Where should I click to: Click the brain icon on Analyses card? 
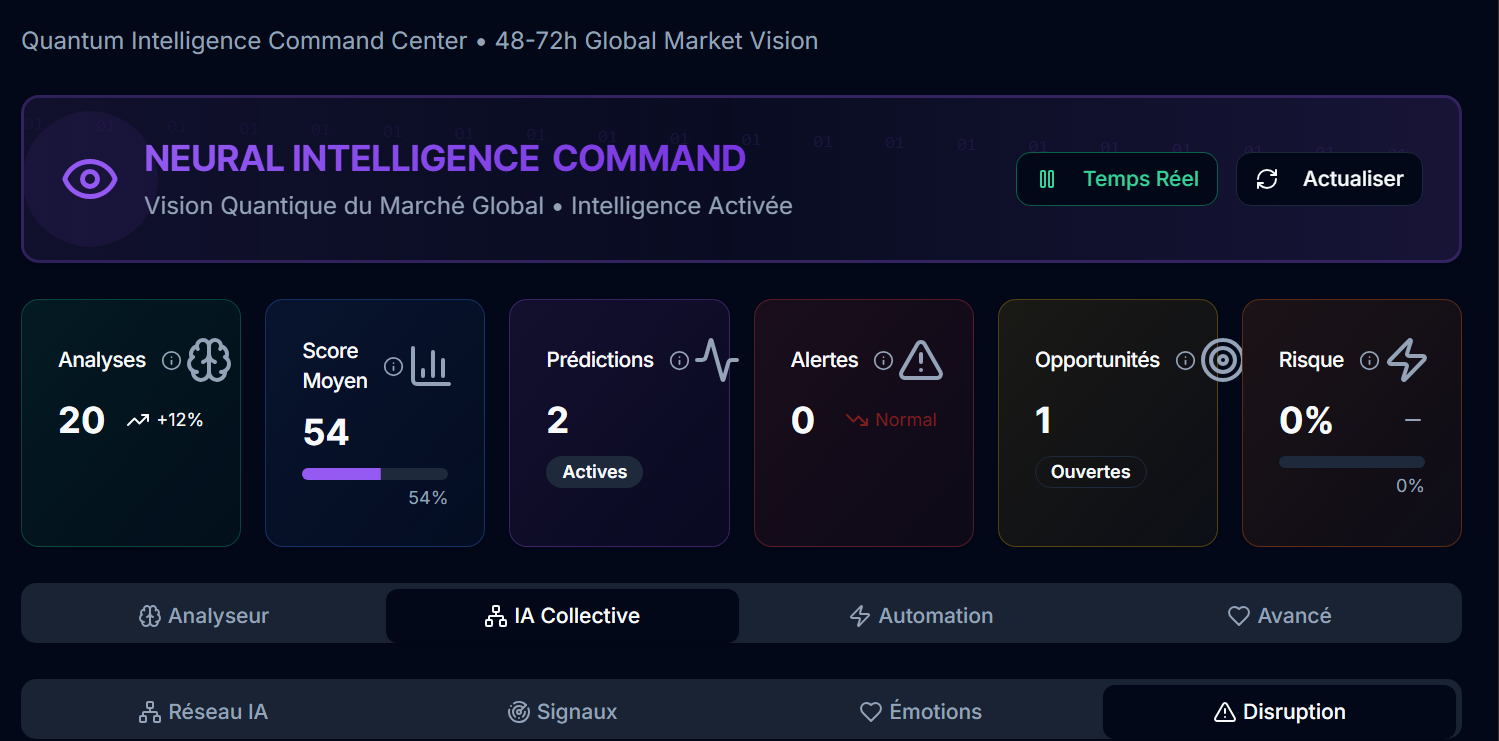point(209,360)
